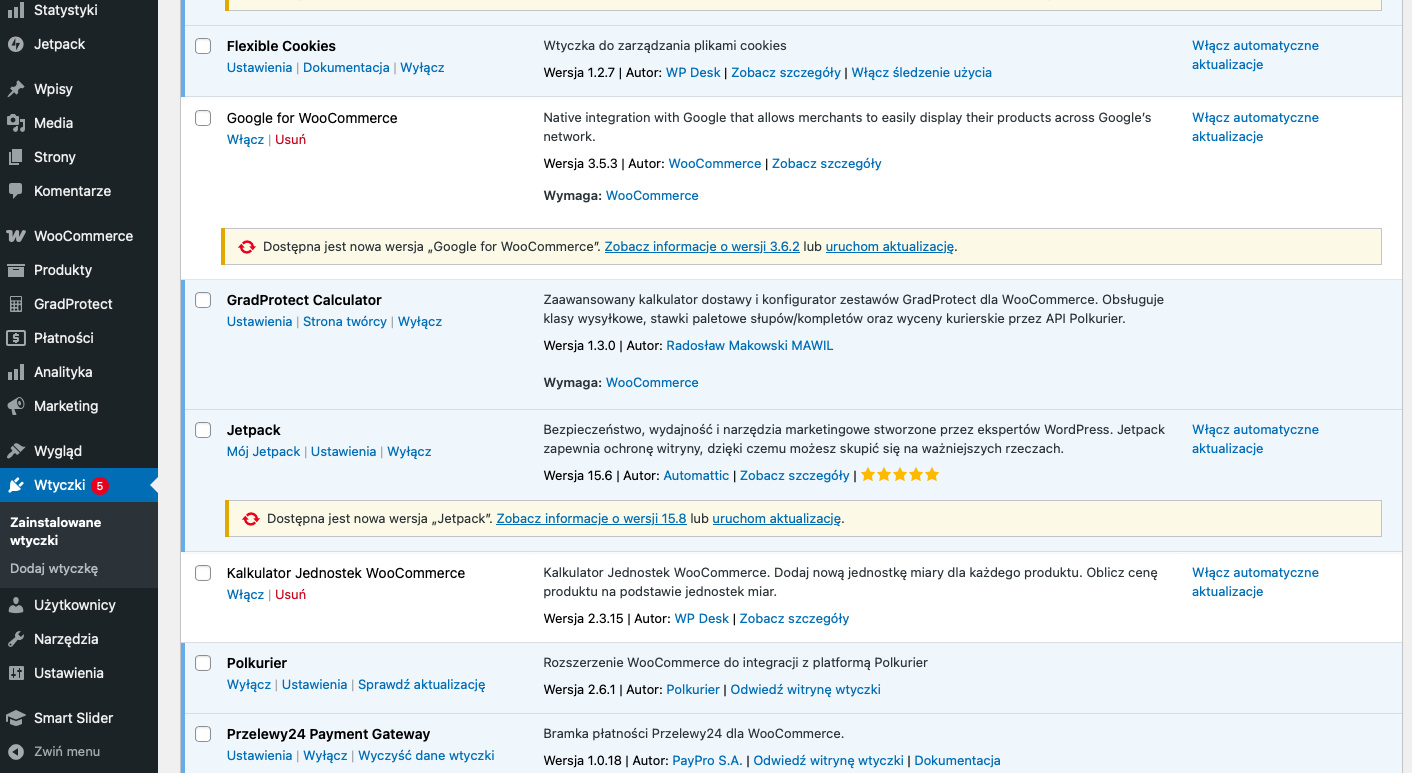Open the WooCommerce menu

79,236
